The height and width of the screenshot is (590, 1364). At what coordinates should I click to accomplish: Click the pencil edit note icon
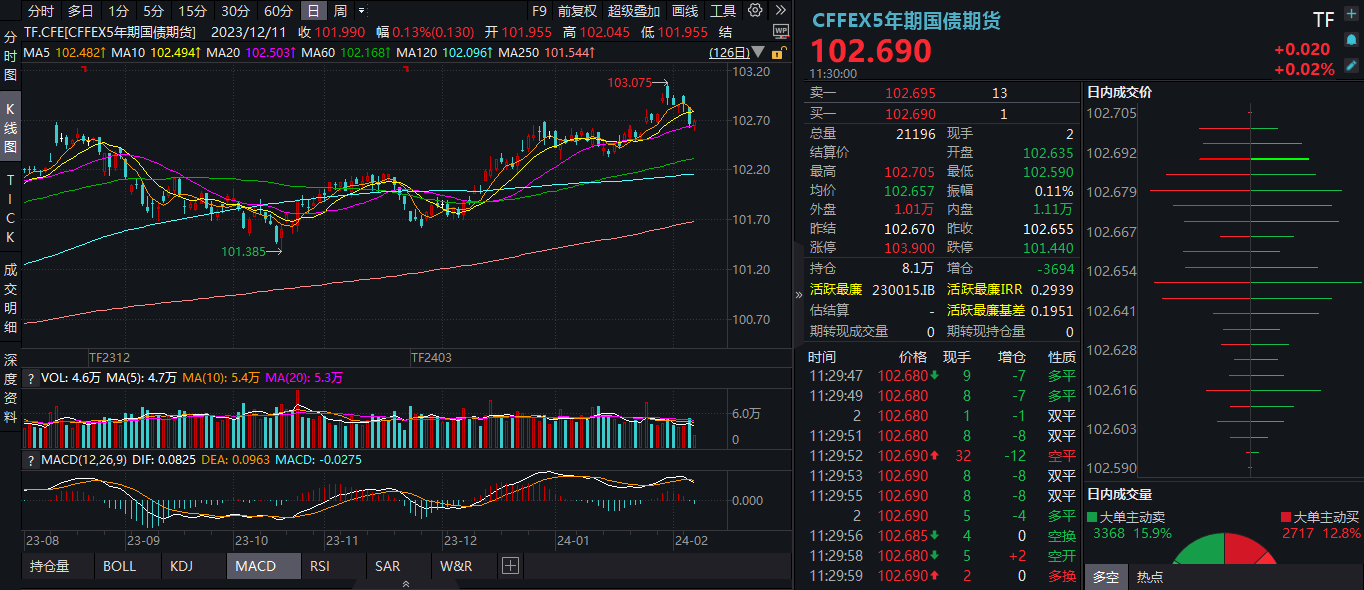pyautogui.click(x=1351, y=64)
